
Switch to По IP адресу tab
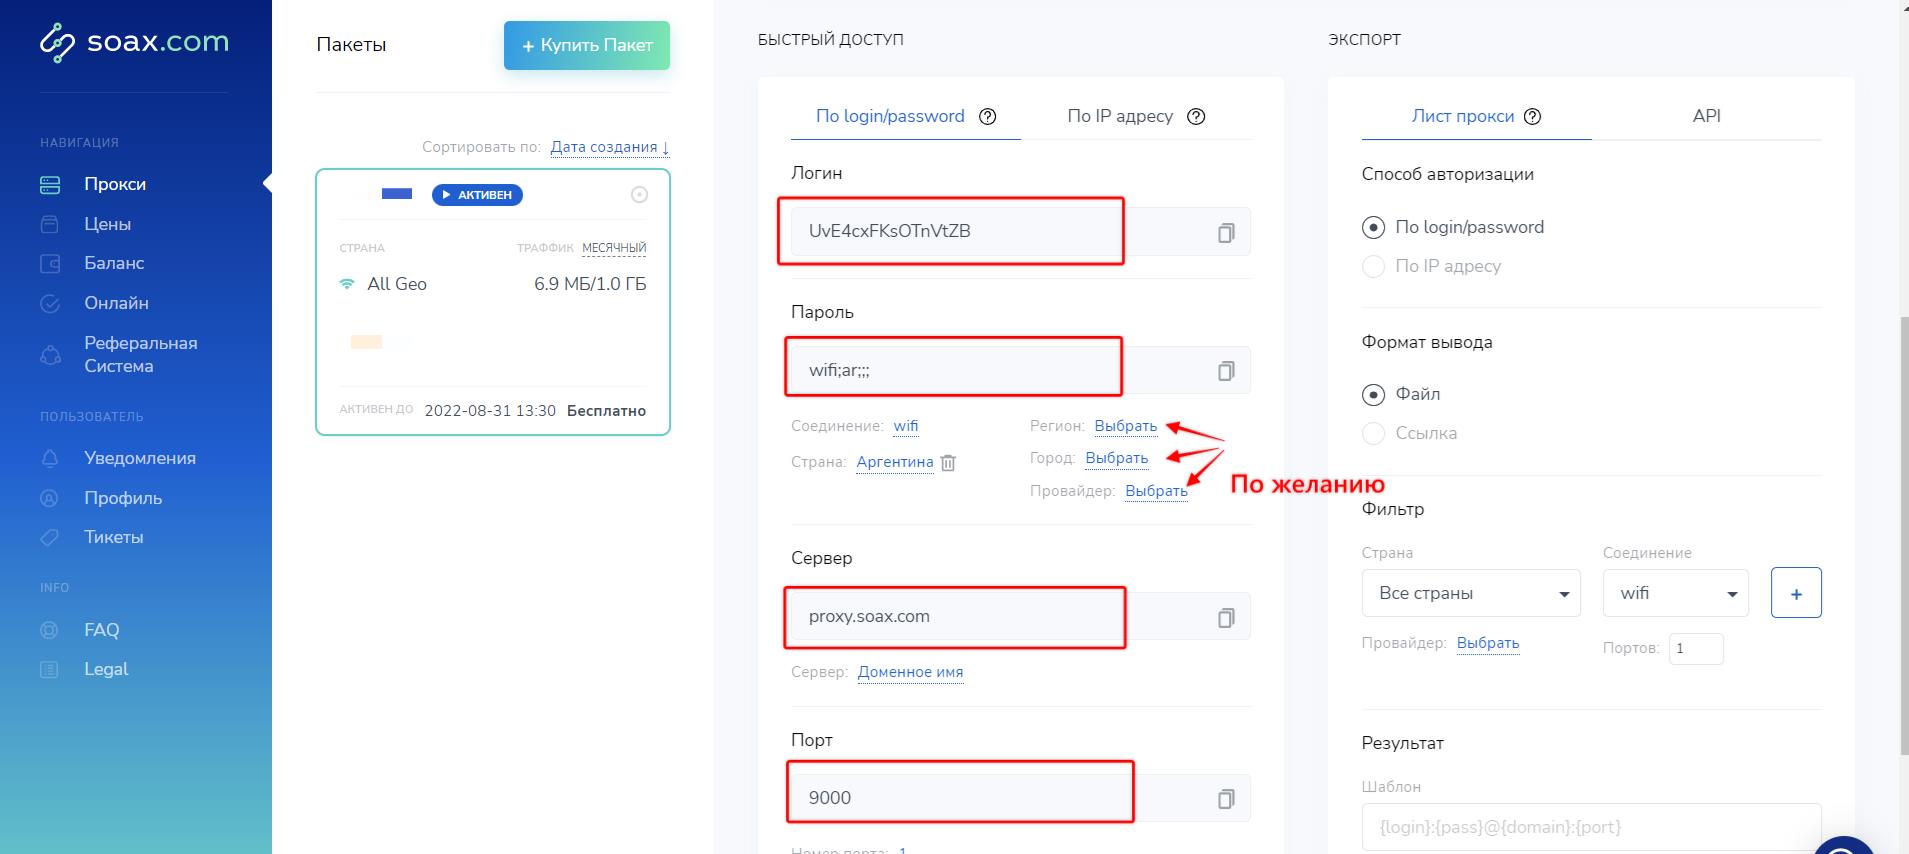(1120, 116)
